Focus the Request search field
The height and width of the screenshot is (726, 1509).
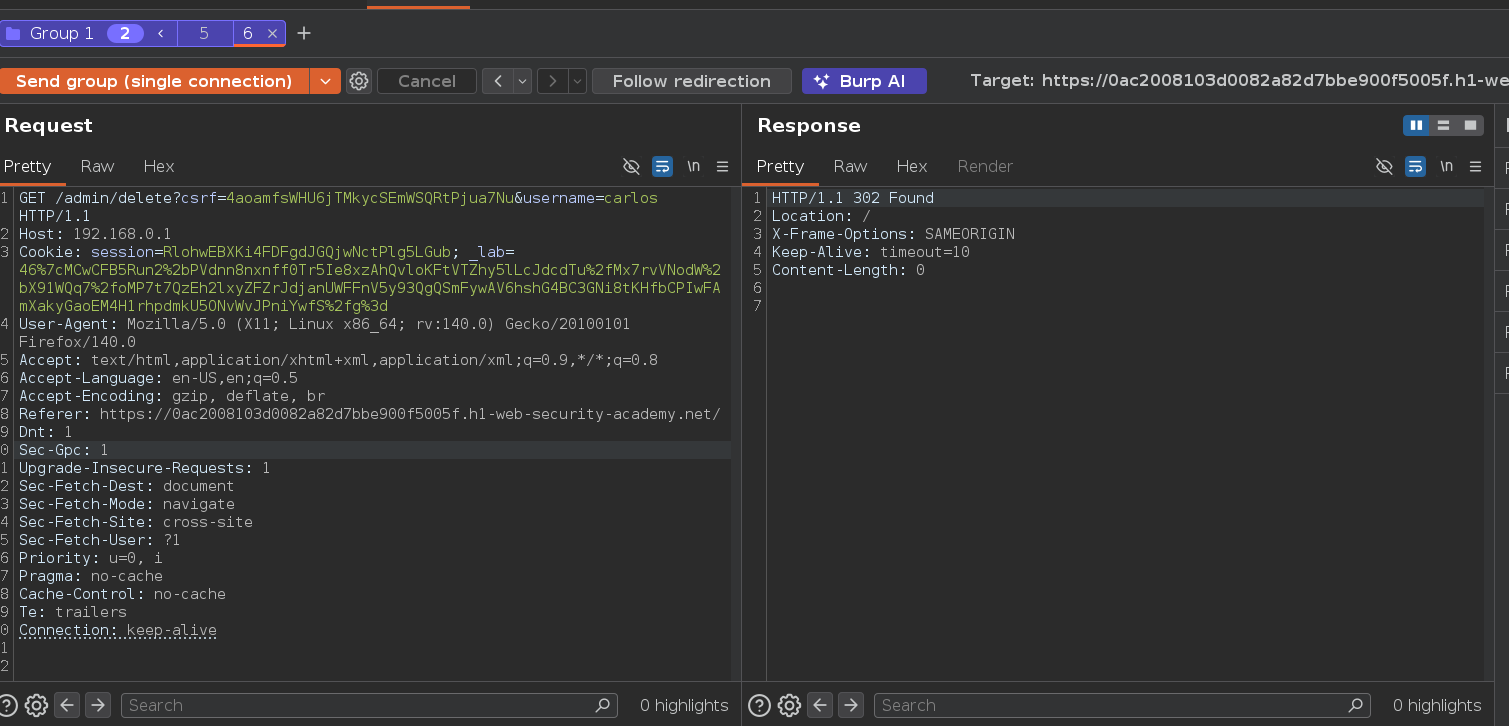(369, 705)
